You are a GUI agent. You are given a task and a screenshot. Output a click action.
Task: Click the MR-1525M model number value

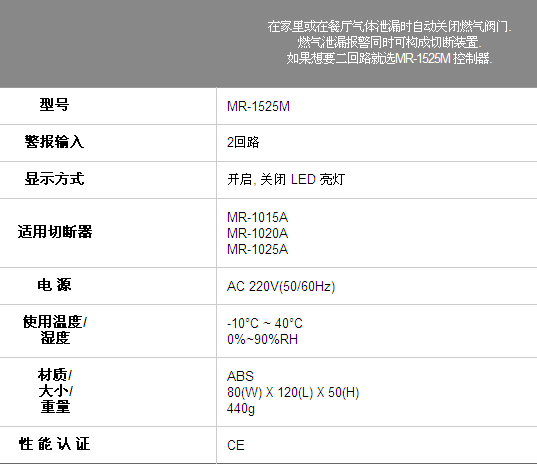258,106
